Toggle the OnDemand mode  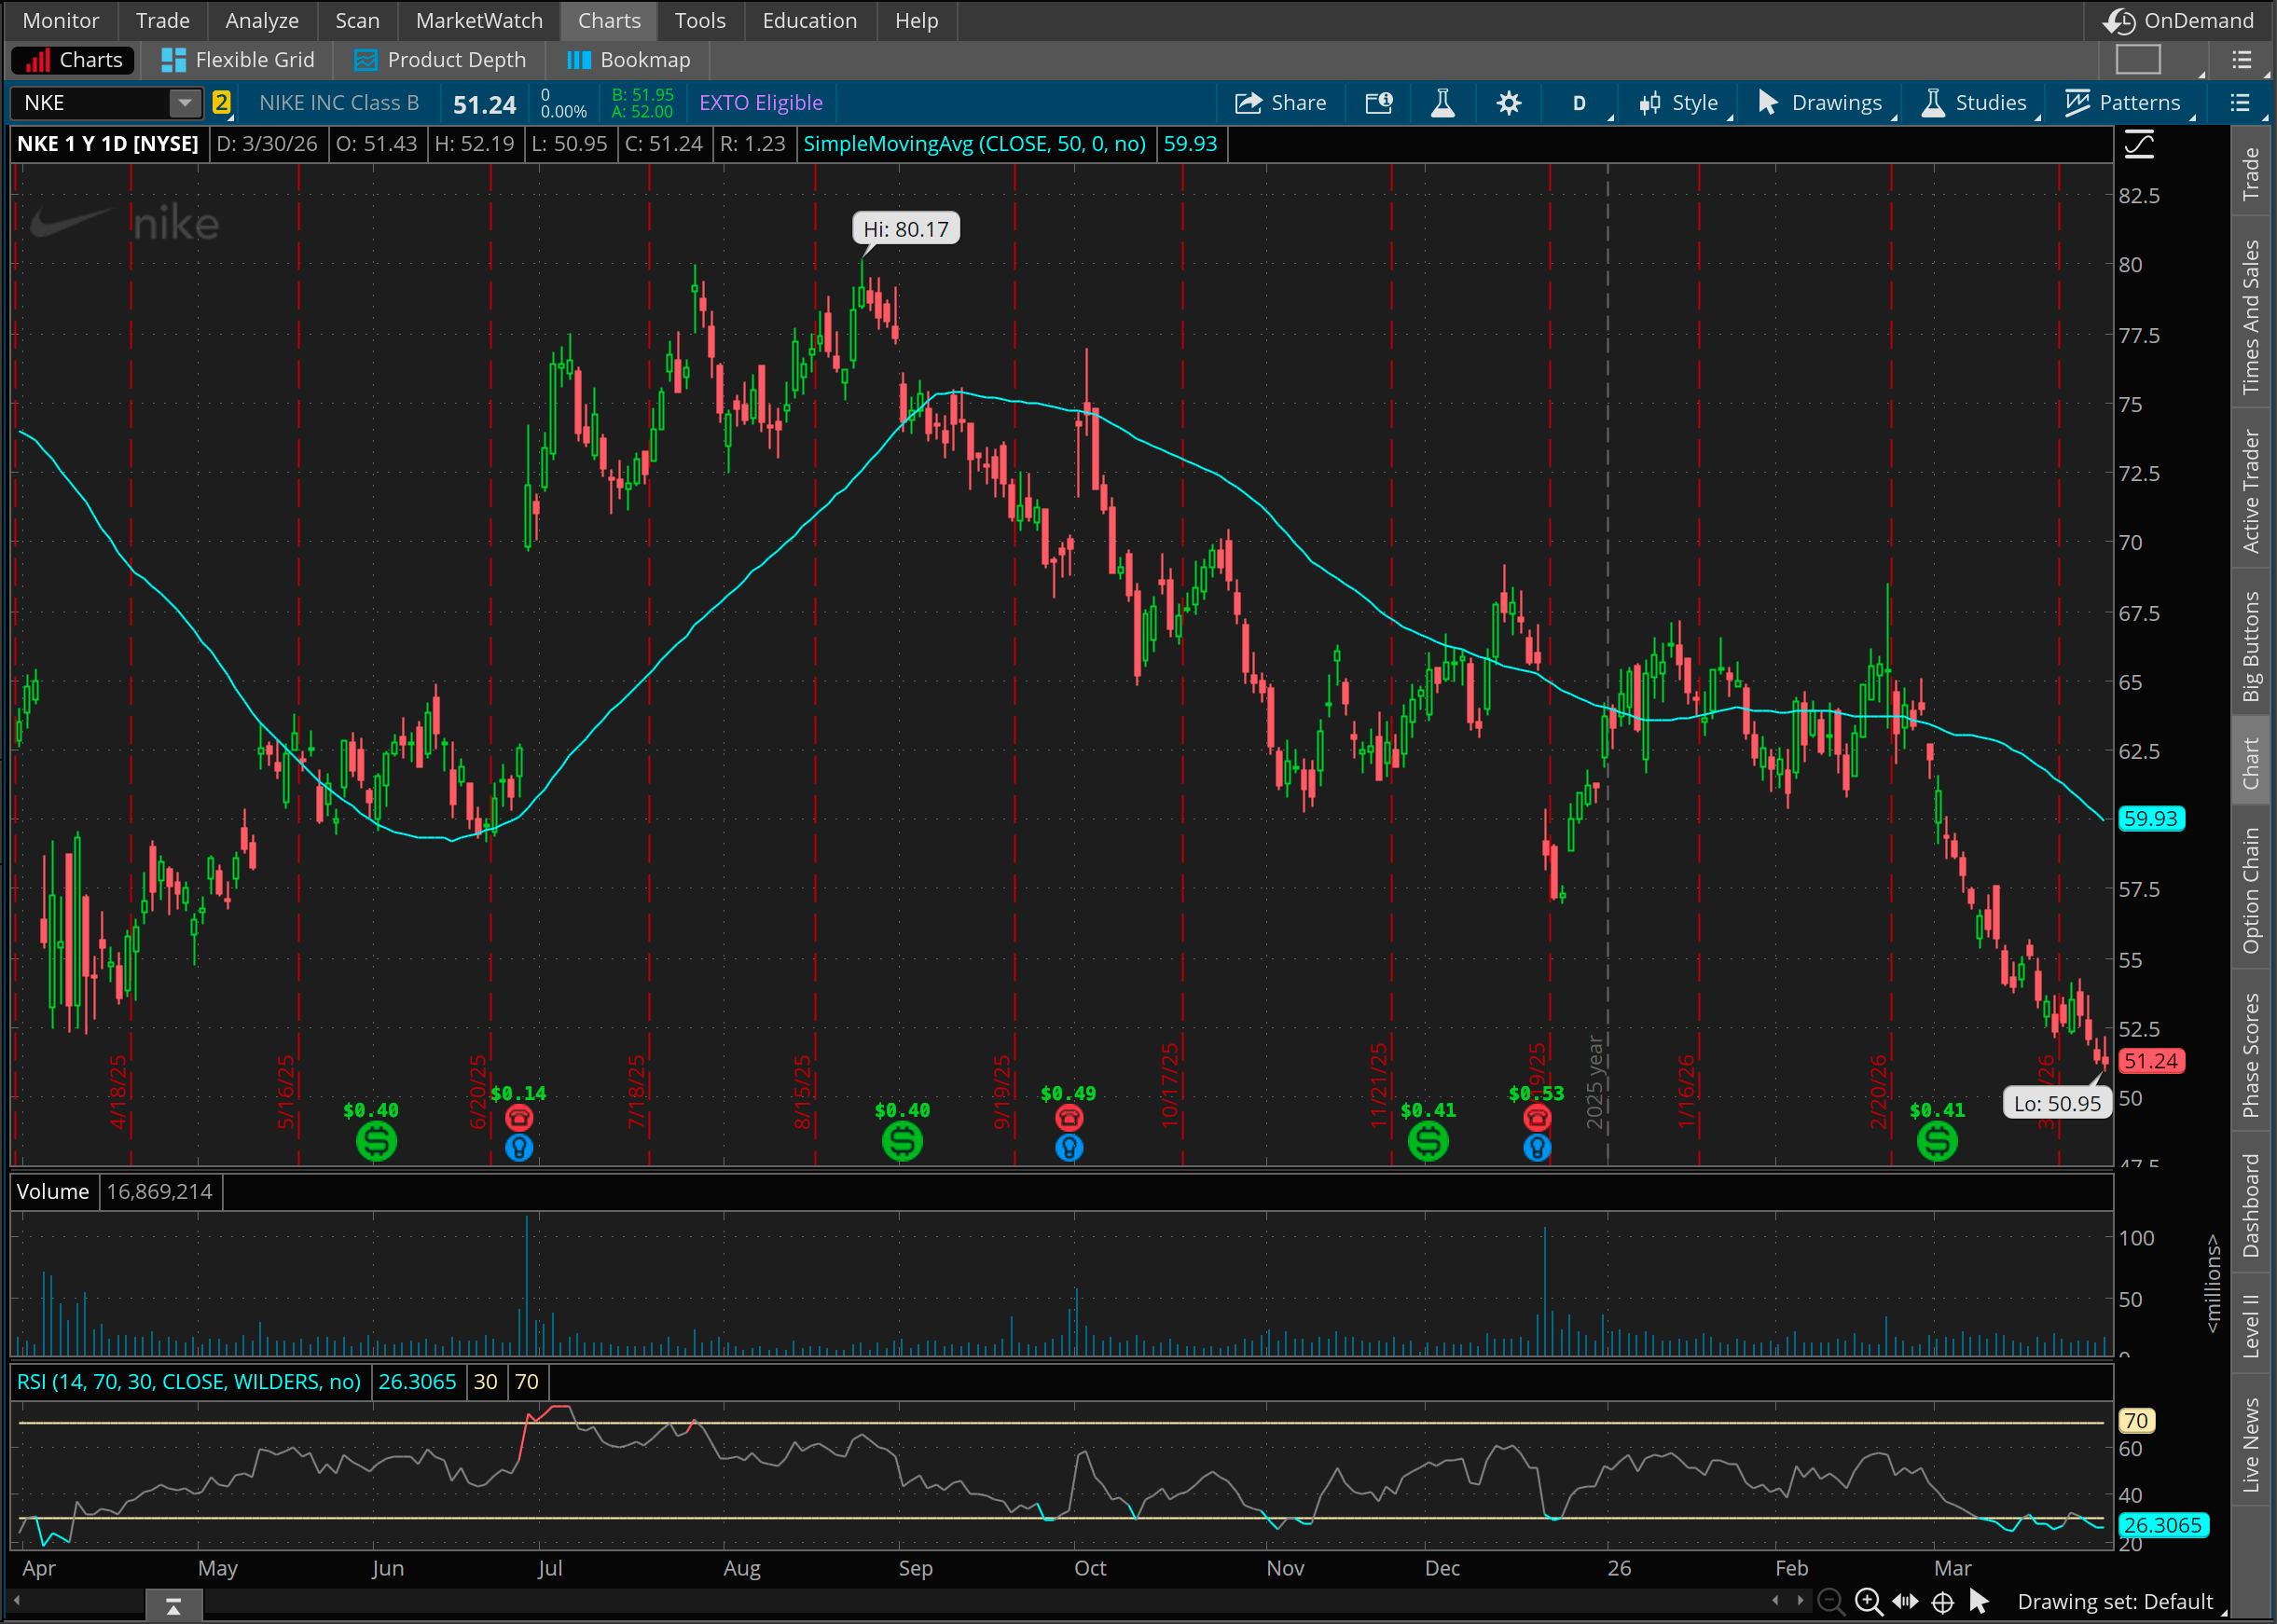point(2178,20)
